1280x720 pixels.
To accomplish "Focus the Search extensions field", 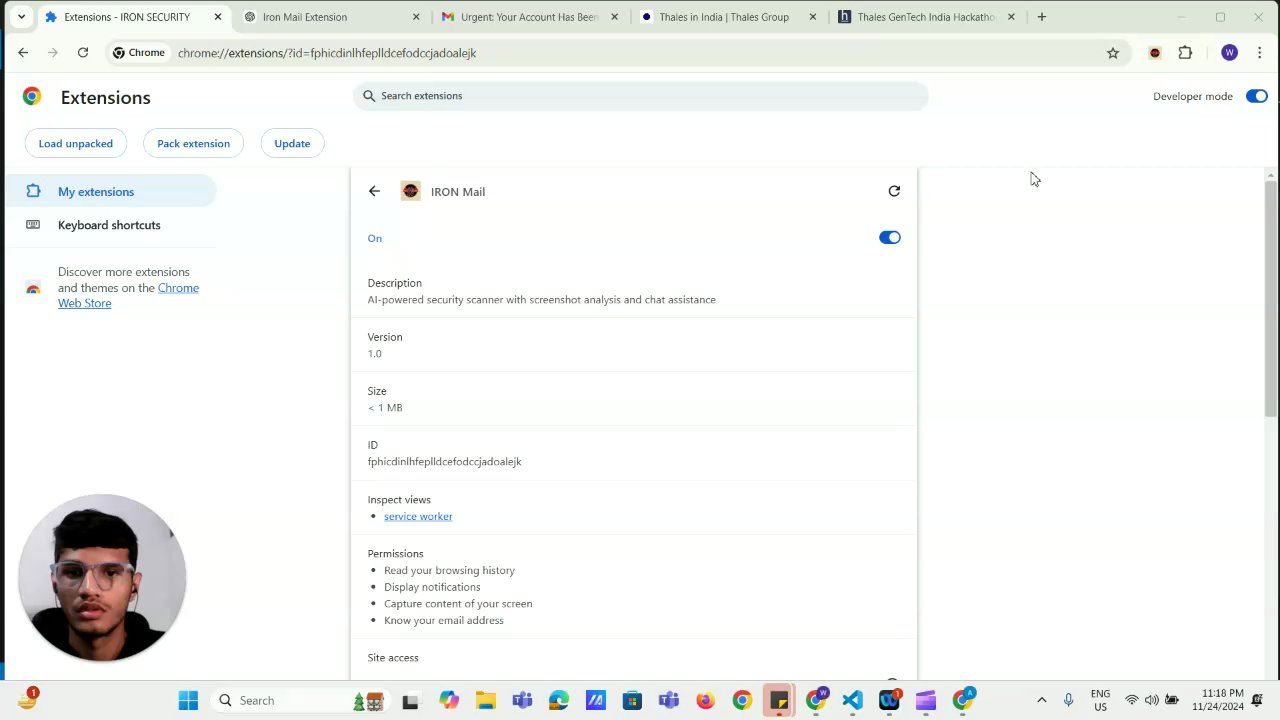I will (641, 96).
